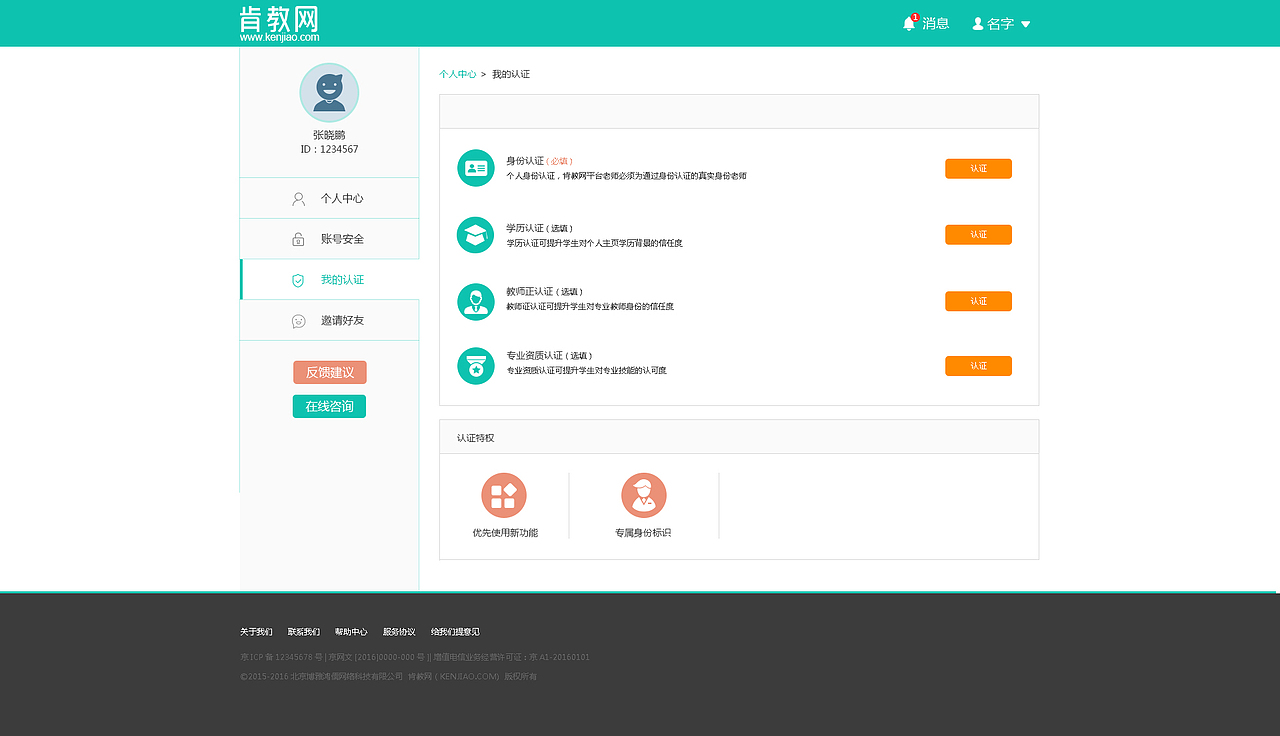Open the notification bell icon

pos(910,23)
